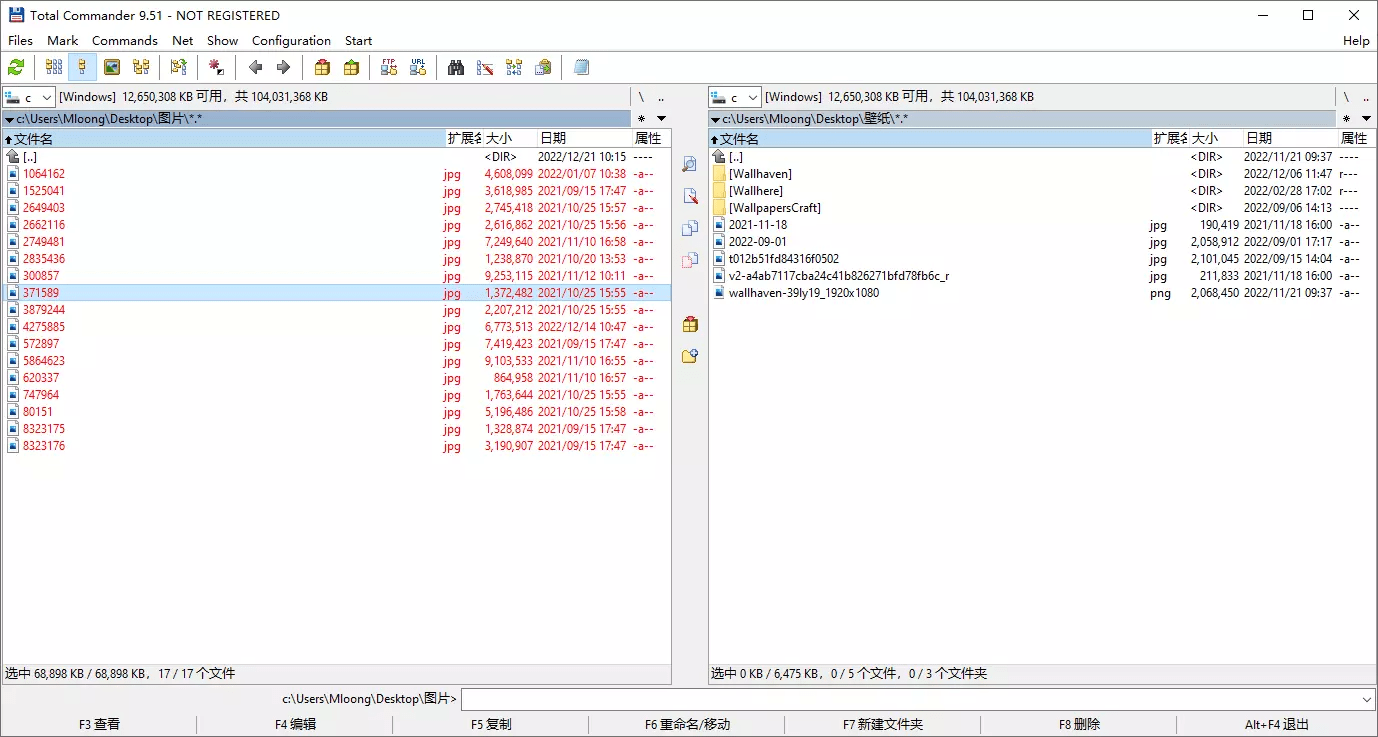The height and width of the screenshot is (737, 1378).
Task: Launch the Multi-rename tool icon
Action: [485, 68]
